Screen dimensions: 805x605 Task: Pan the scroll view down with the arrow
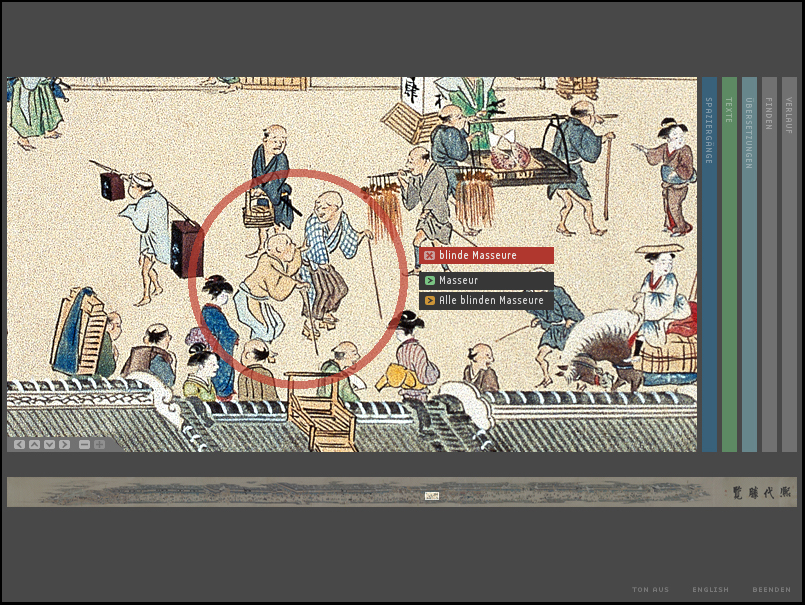[49, 444]
